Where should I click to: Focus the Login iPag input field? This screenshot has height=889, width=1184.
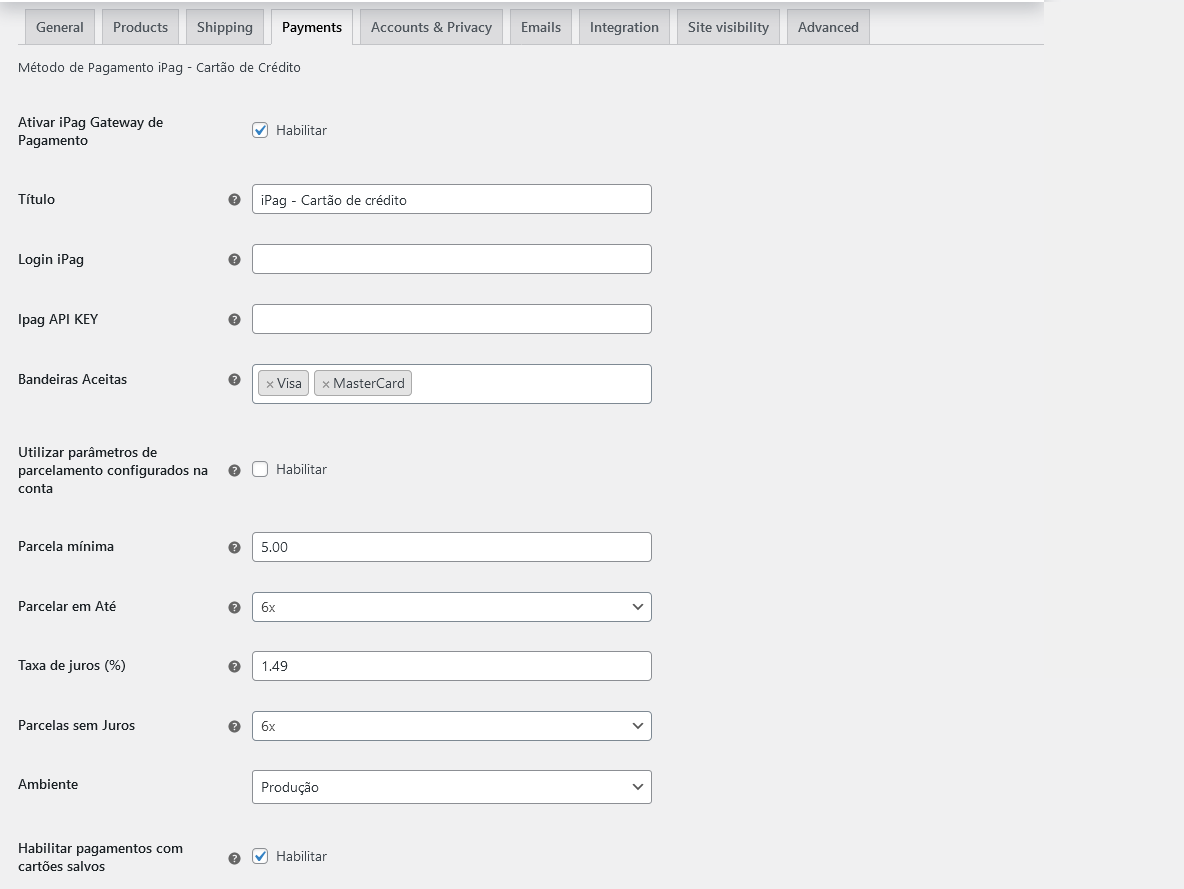[x=452, y=259]
